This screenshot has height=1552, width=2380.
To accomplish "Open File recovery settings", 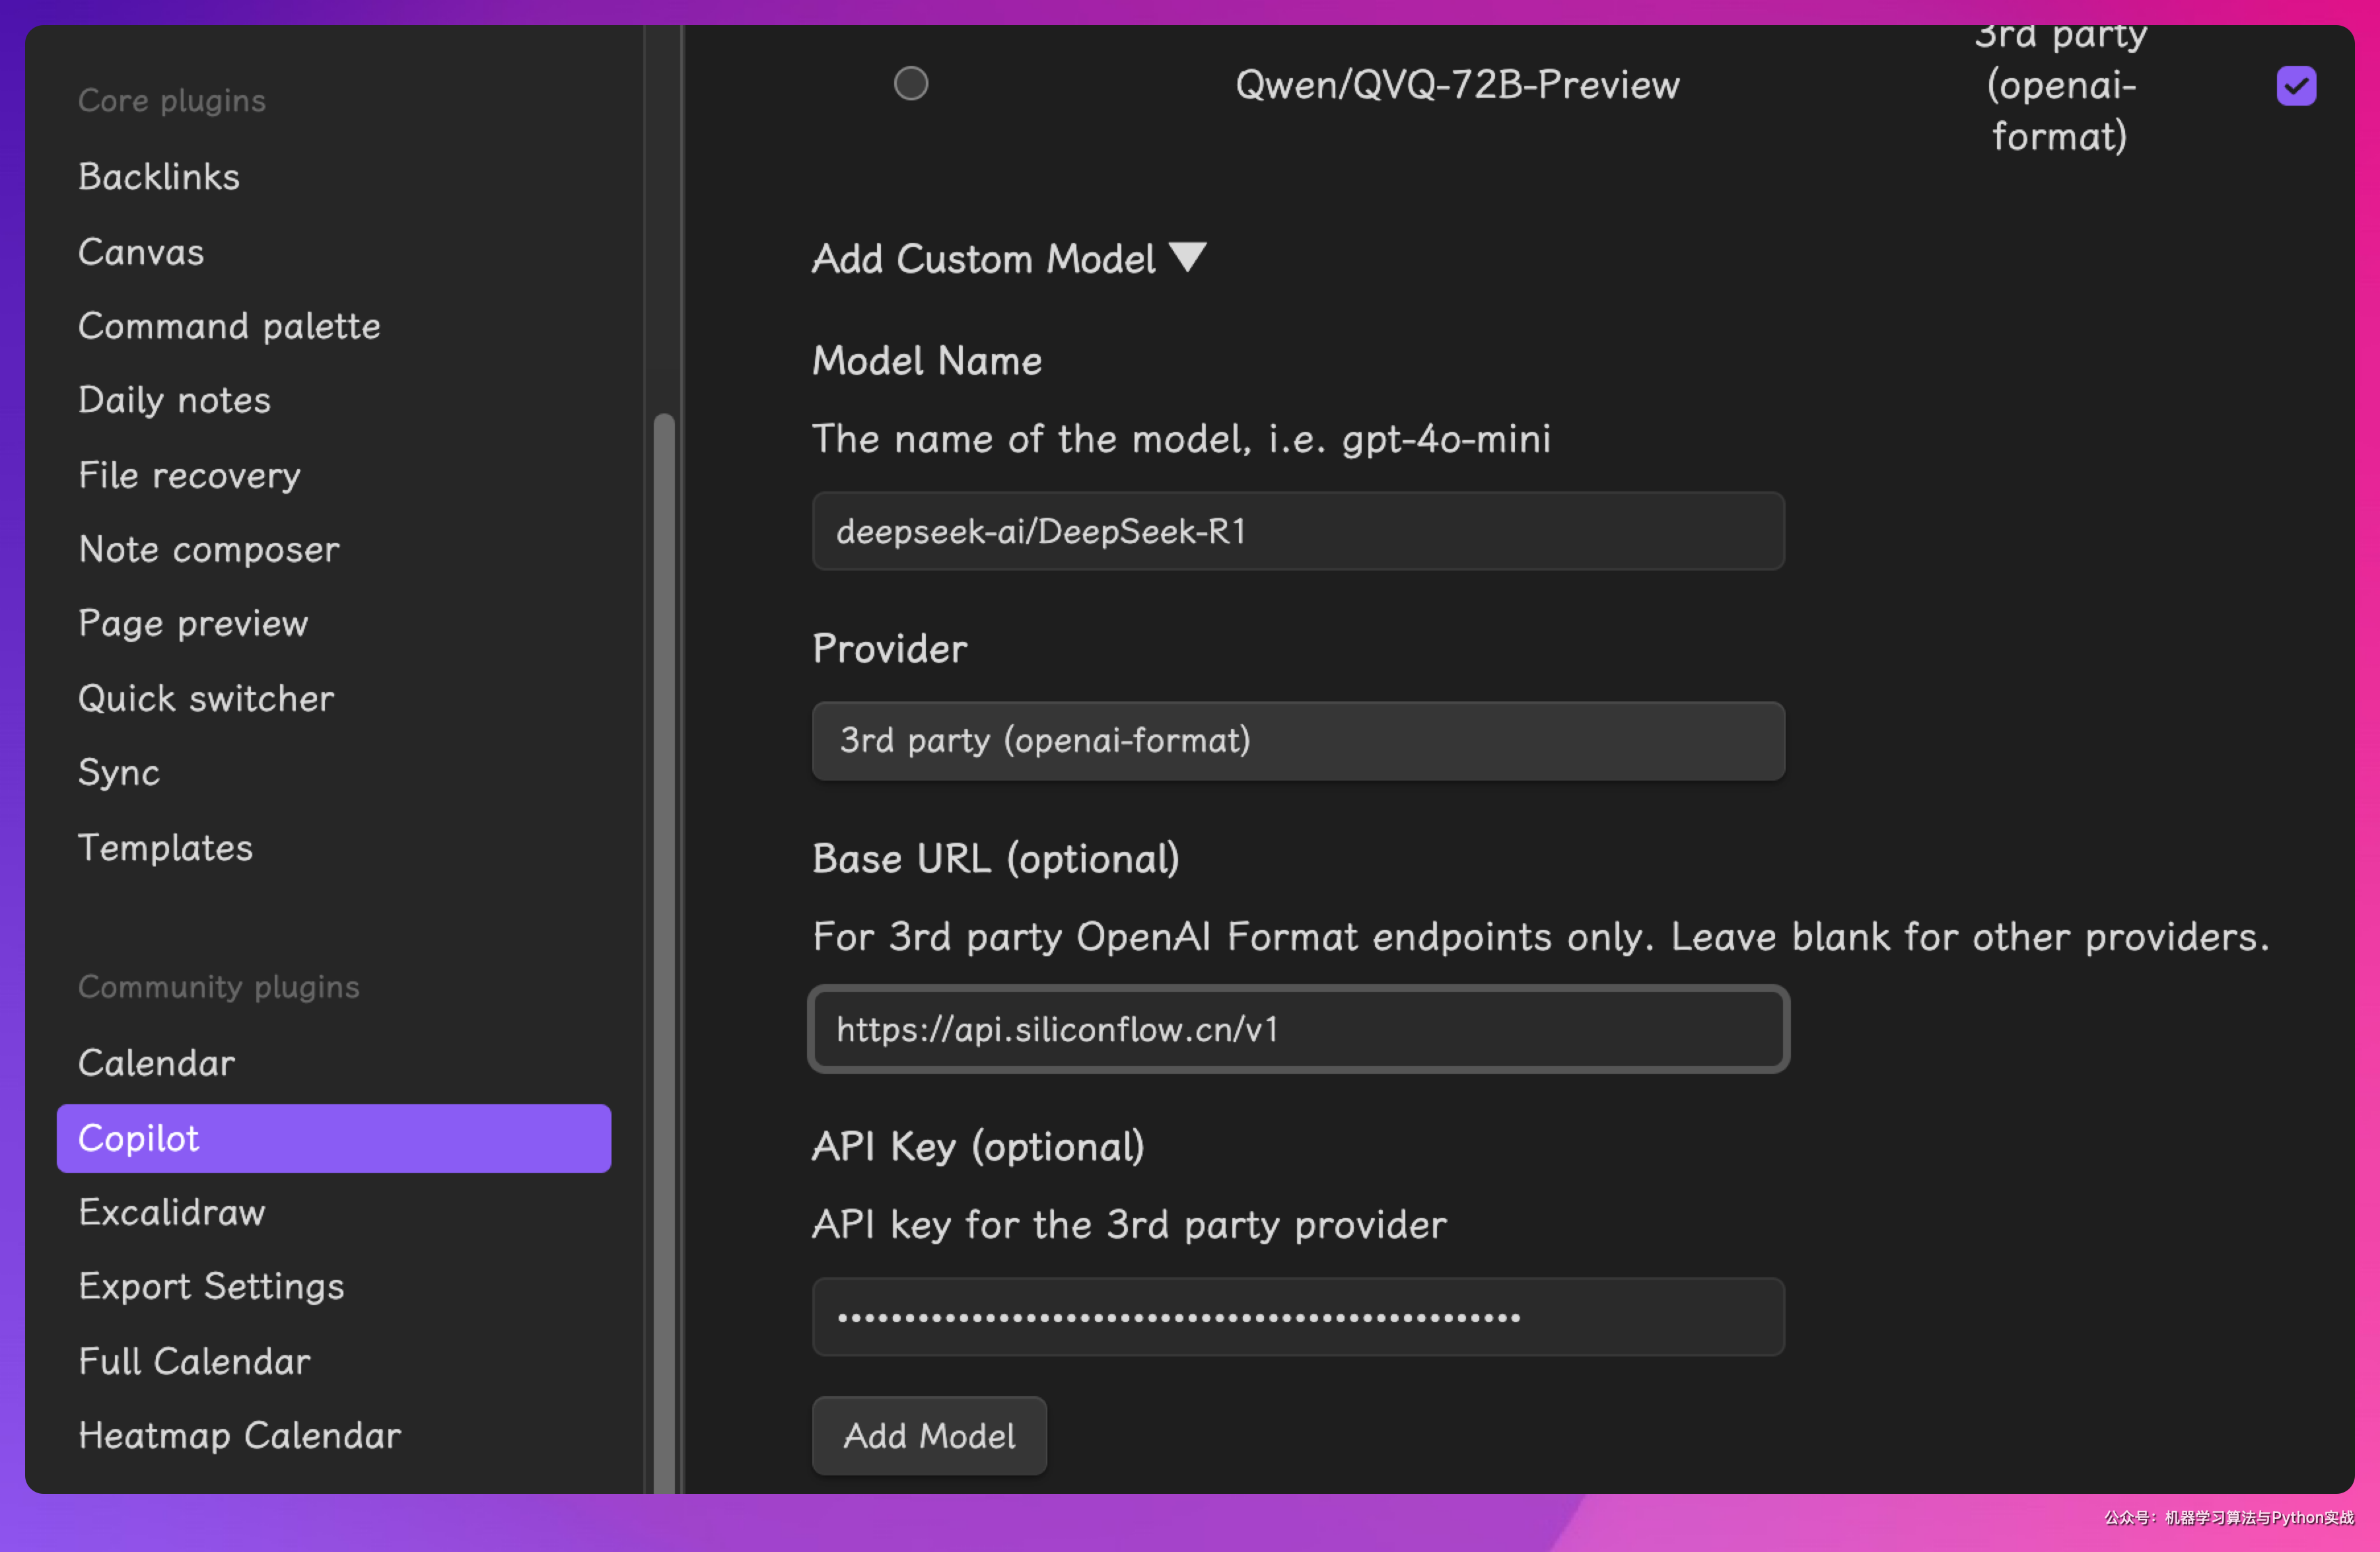I will click(x=189, y=475).
